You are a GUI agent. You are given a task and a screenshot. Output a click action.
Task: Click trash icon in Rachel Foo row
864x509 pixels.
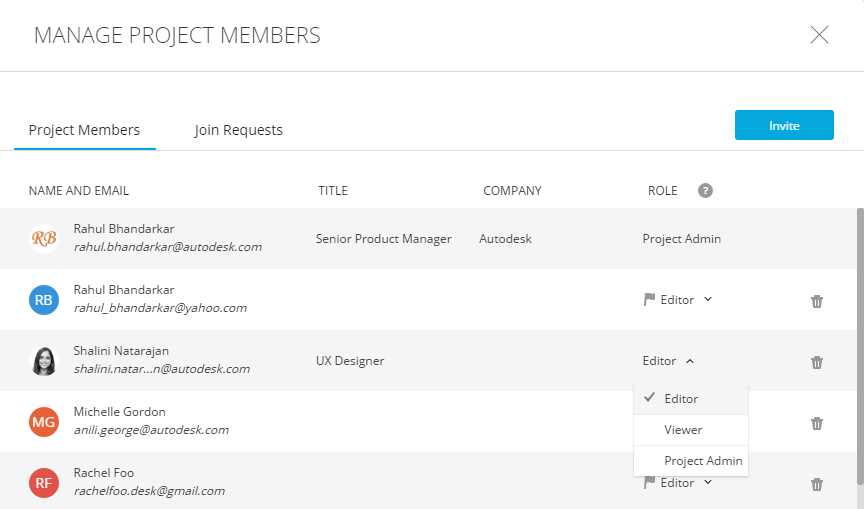pyautogui.click(x=816, y=484)
